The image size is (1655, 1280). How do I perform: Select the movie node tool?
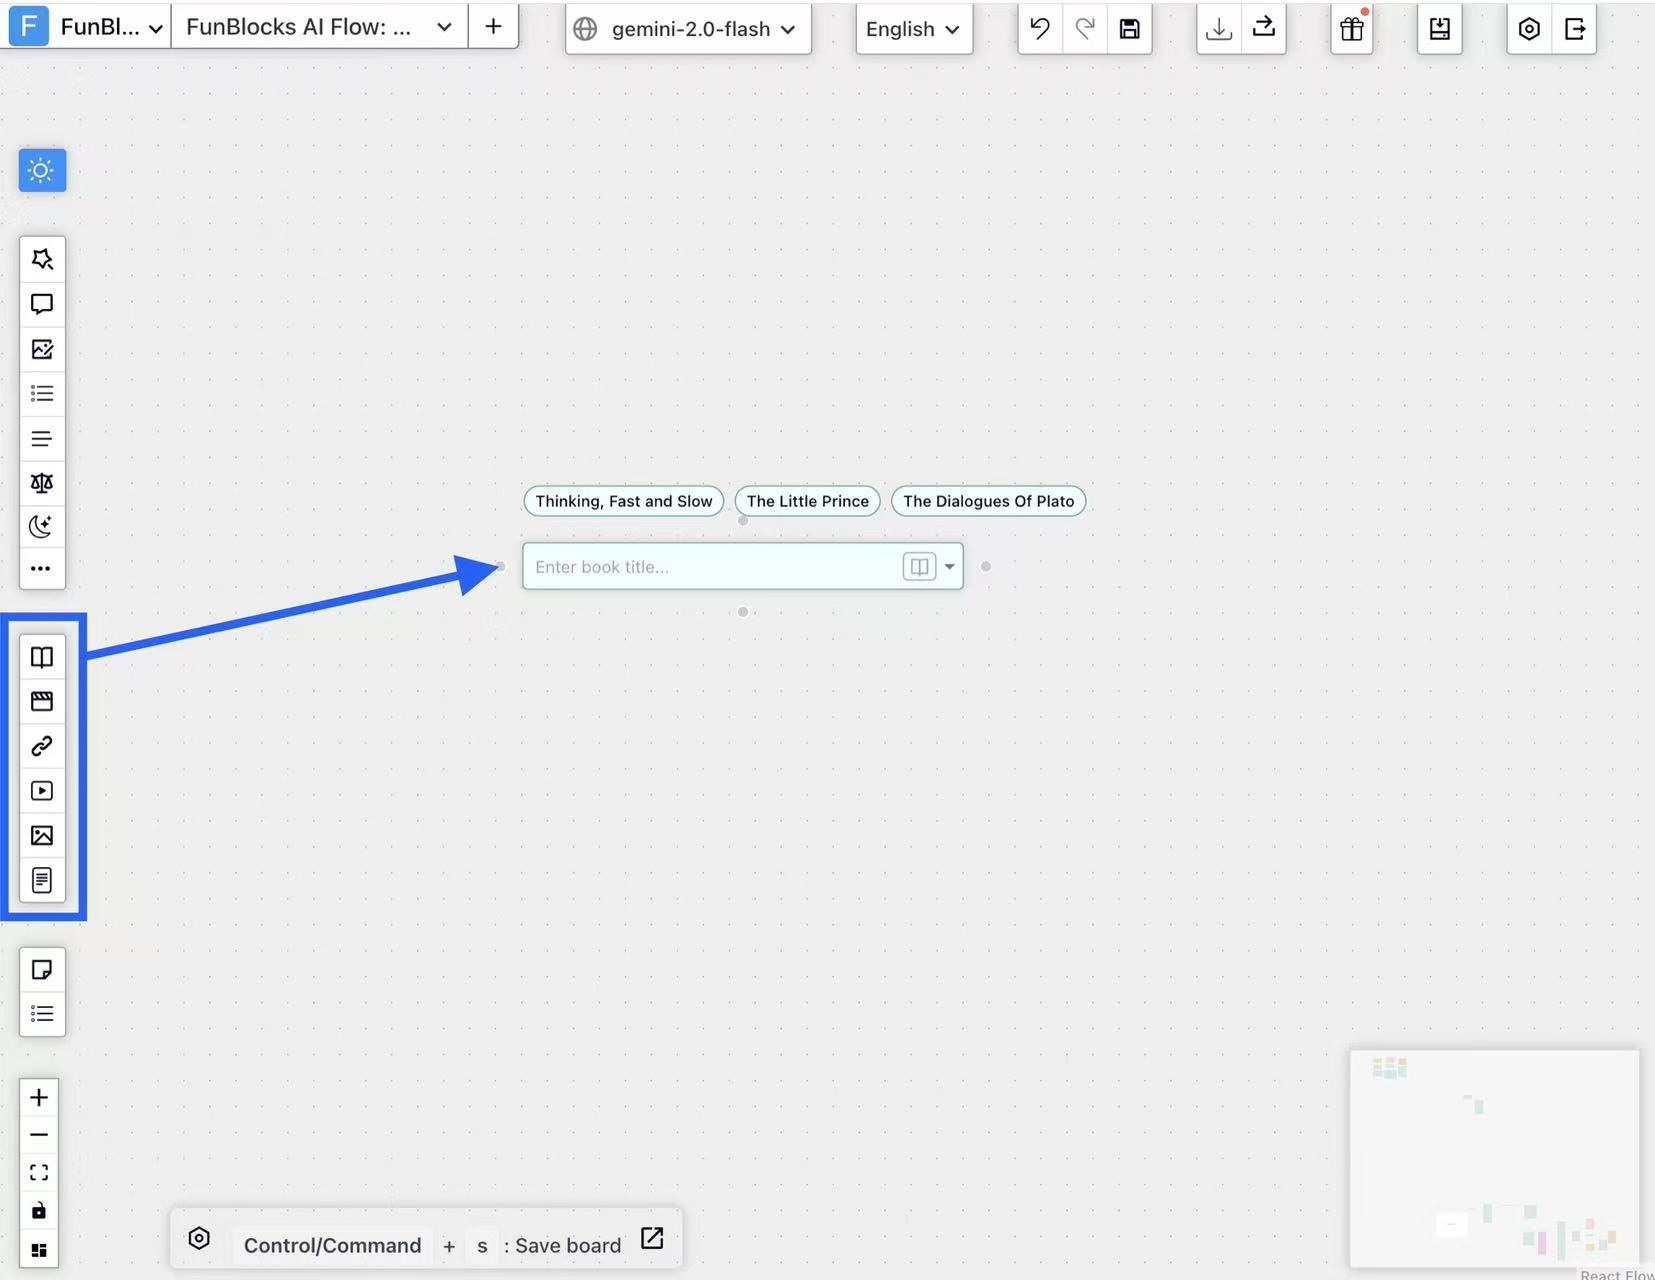click(x=42, y=701)
